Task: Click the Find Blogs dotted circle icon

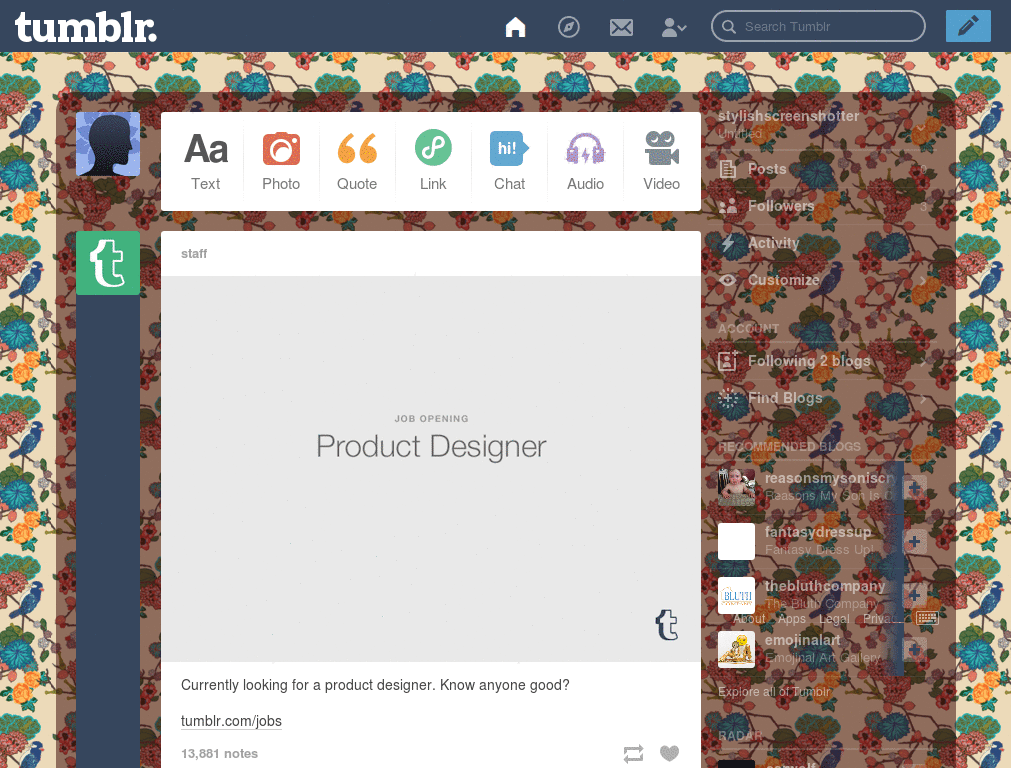Action: [x=728, y=398]
